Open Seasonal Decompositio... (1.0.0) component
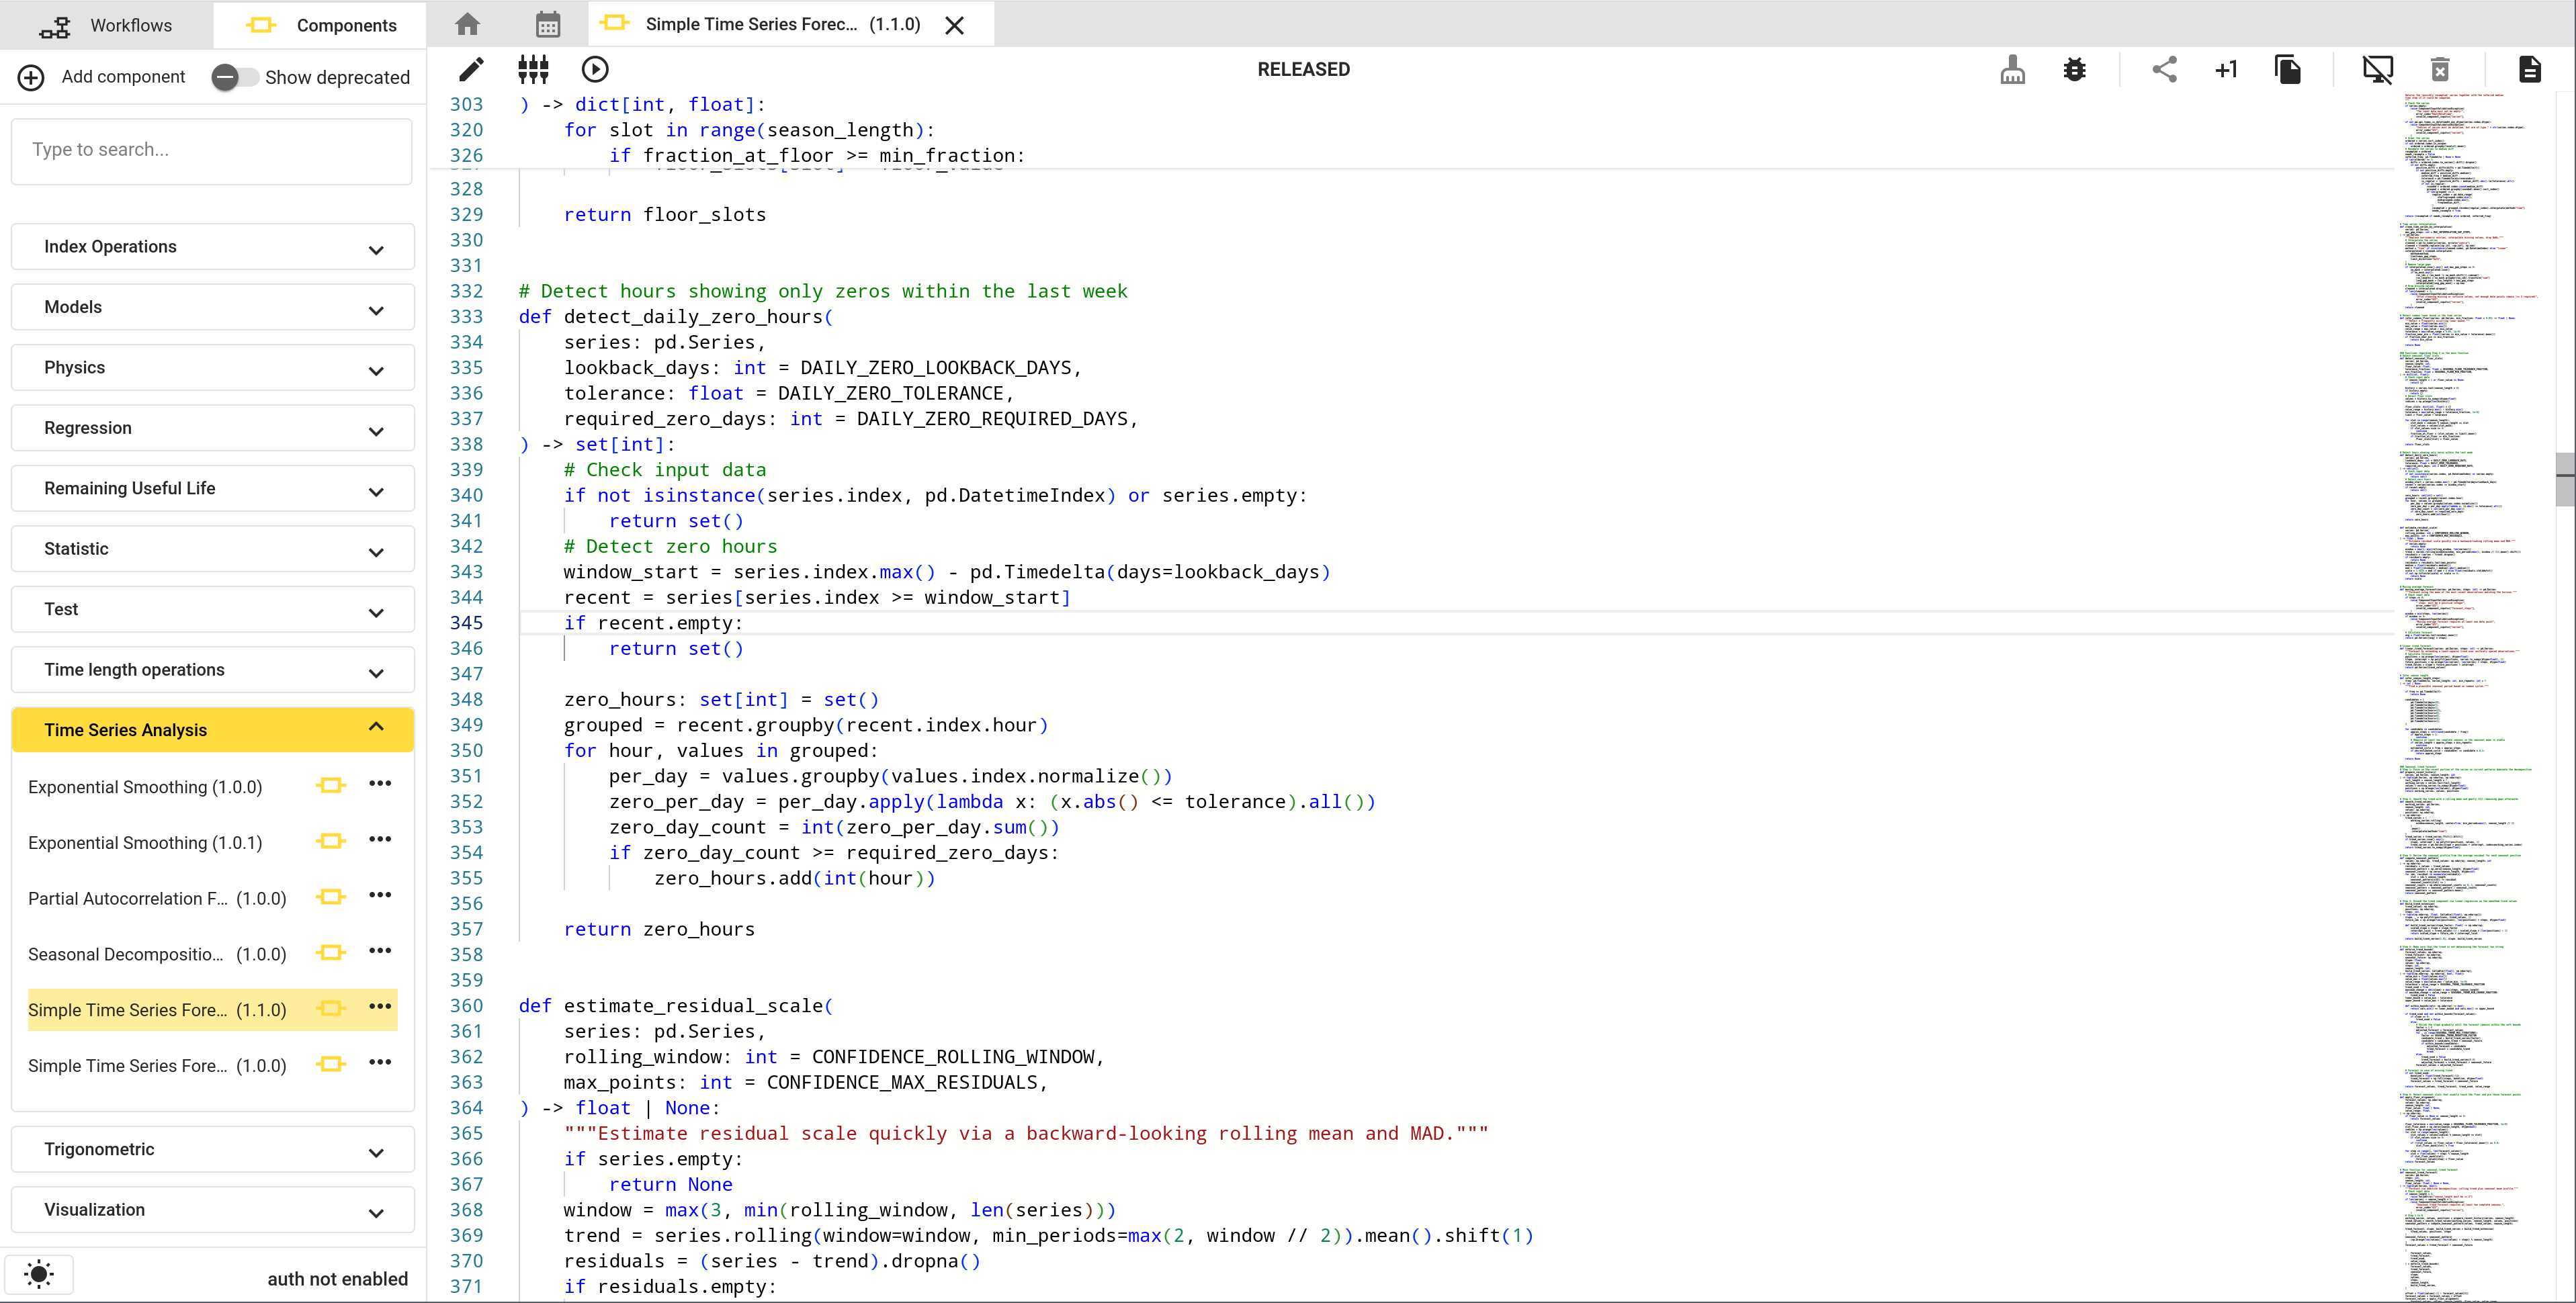The width and height of the screenshot is (2576, 1303). (157, 955)
